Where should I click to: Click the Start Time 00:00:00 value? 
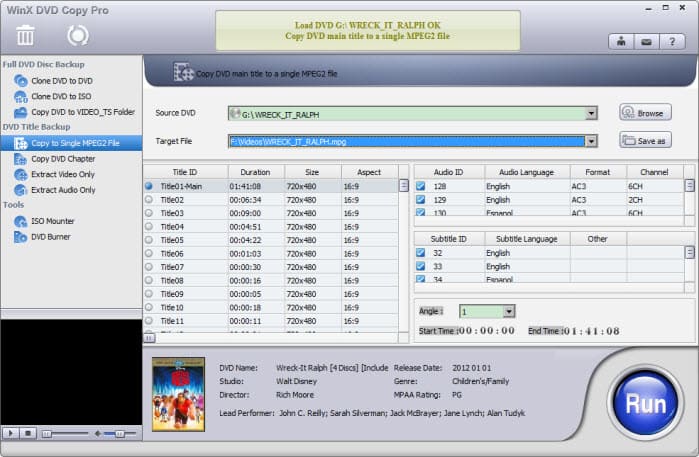487,331
